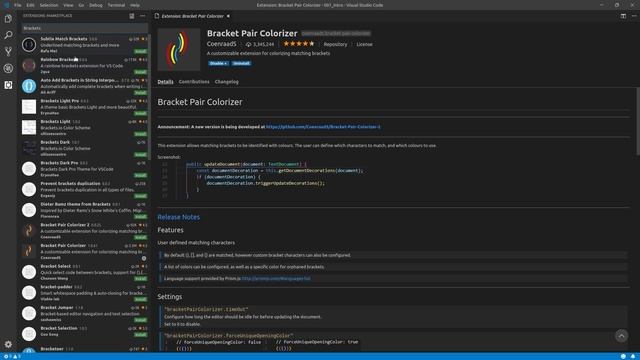Select the Bracketeer extension entry
The width and height of the screenshot is (640, 360).
pos(84,349)
